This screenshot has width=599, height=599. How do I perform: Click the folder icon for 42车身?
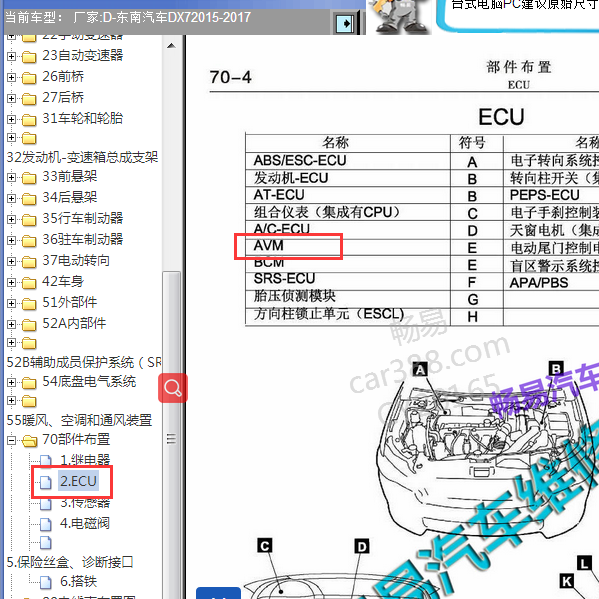pos(29,283)
